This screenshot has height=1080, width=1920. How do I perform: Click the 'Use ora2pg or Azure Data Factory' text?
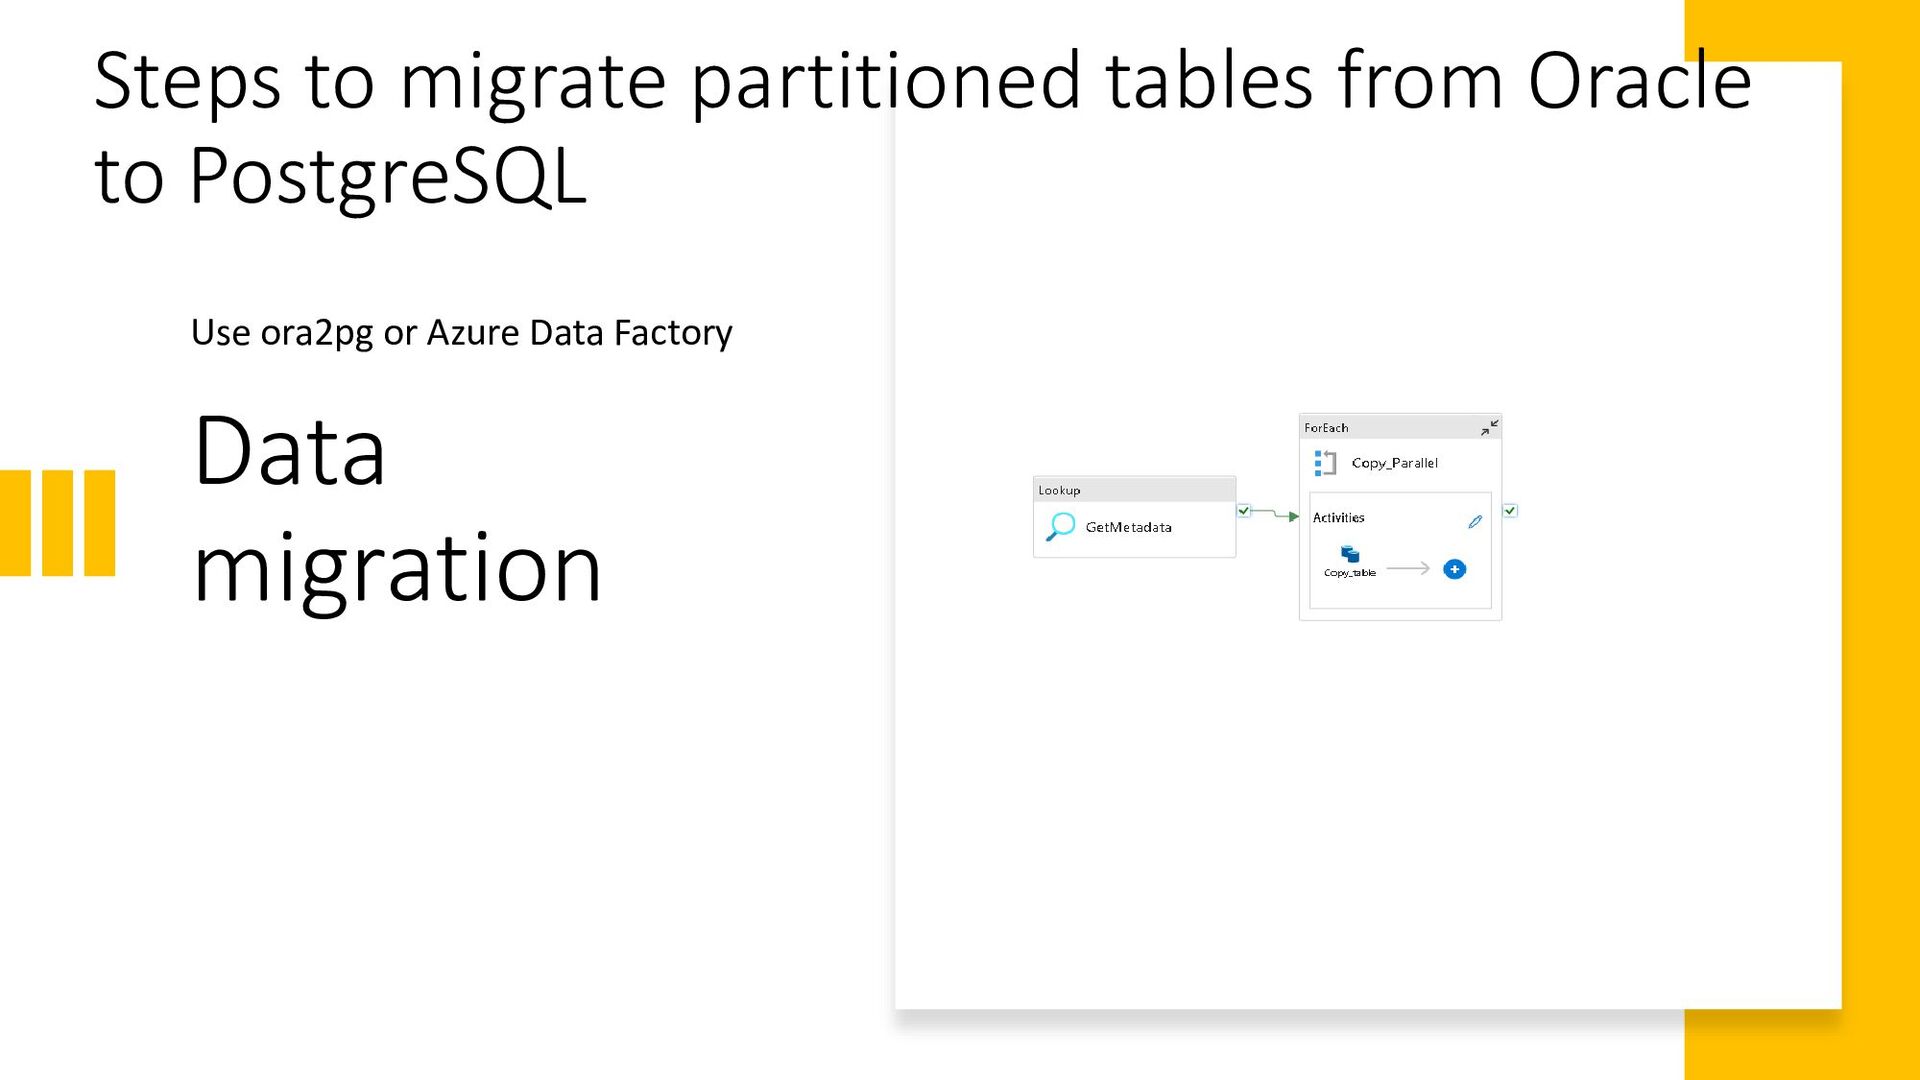click(461, 332)
